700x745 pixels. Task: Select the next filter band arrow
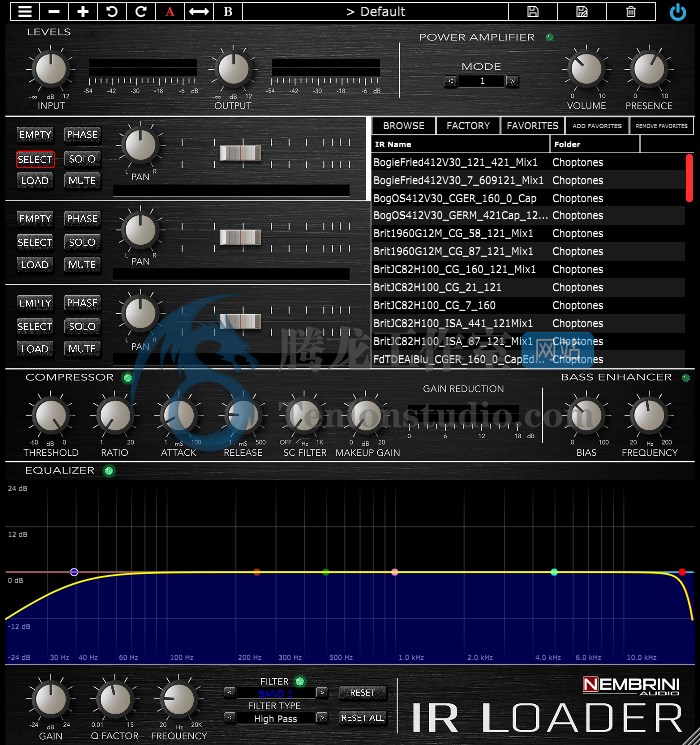(322, 693)
